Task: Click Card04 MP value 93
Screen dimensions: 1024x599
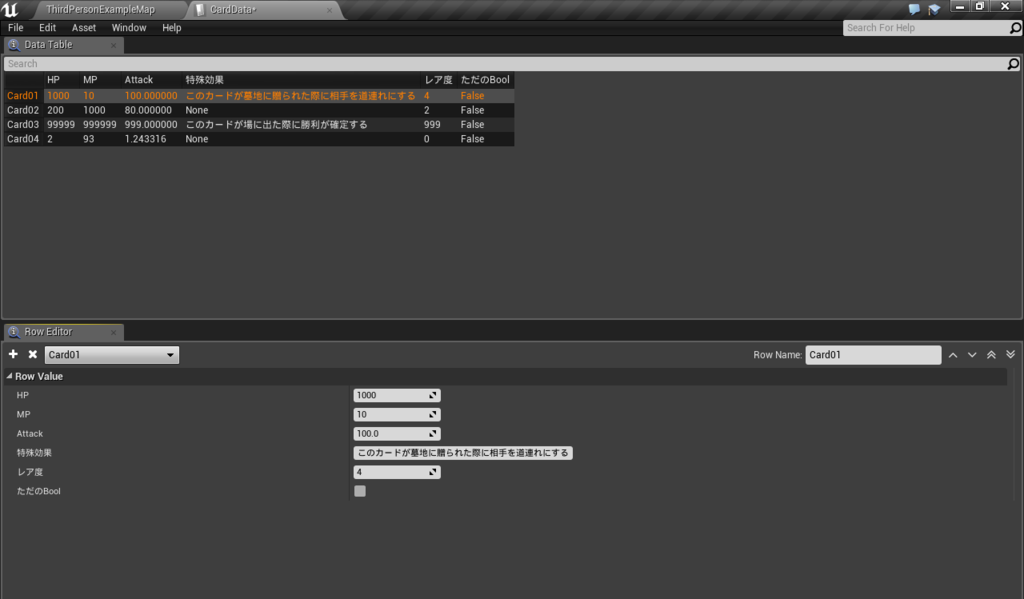Action: (x=89, y=139)
